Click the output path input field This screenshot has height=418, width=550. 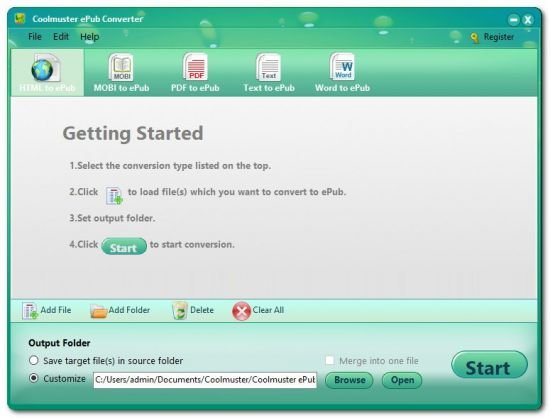(x=205, y=380)
